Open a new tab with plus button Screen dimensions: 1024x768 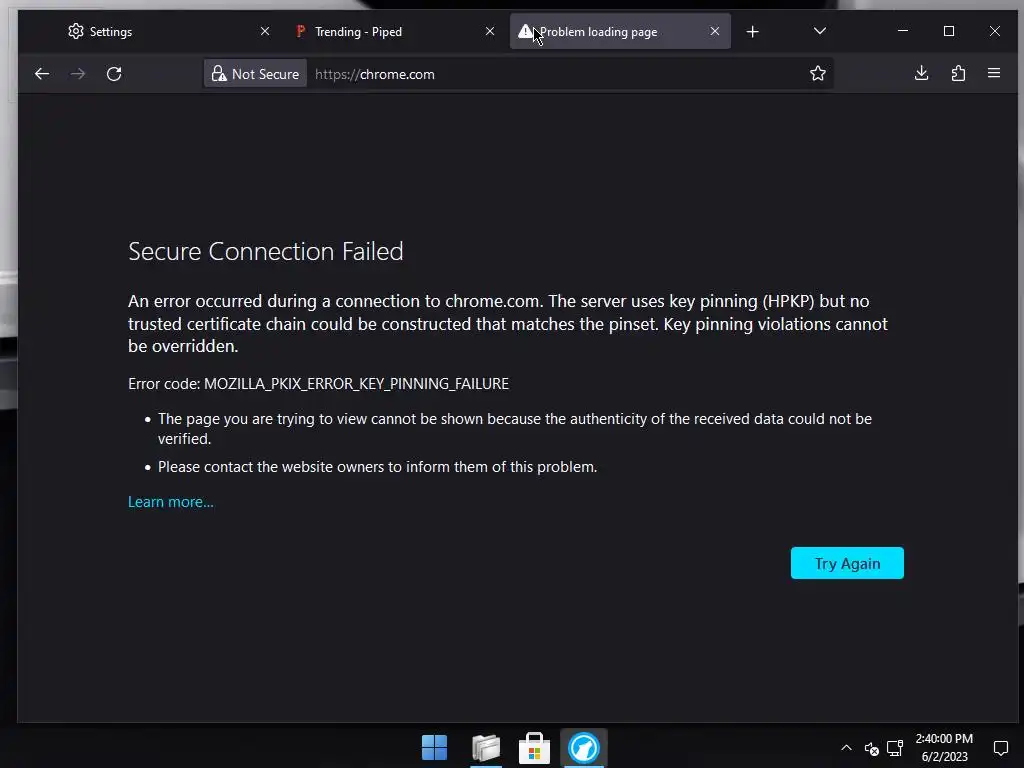(753, 32)
